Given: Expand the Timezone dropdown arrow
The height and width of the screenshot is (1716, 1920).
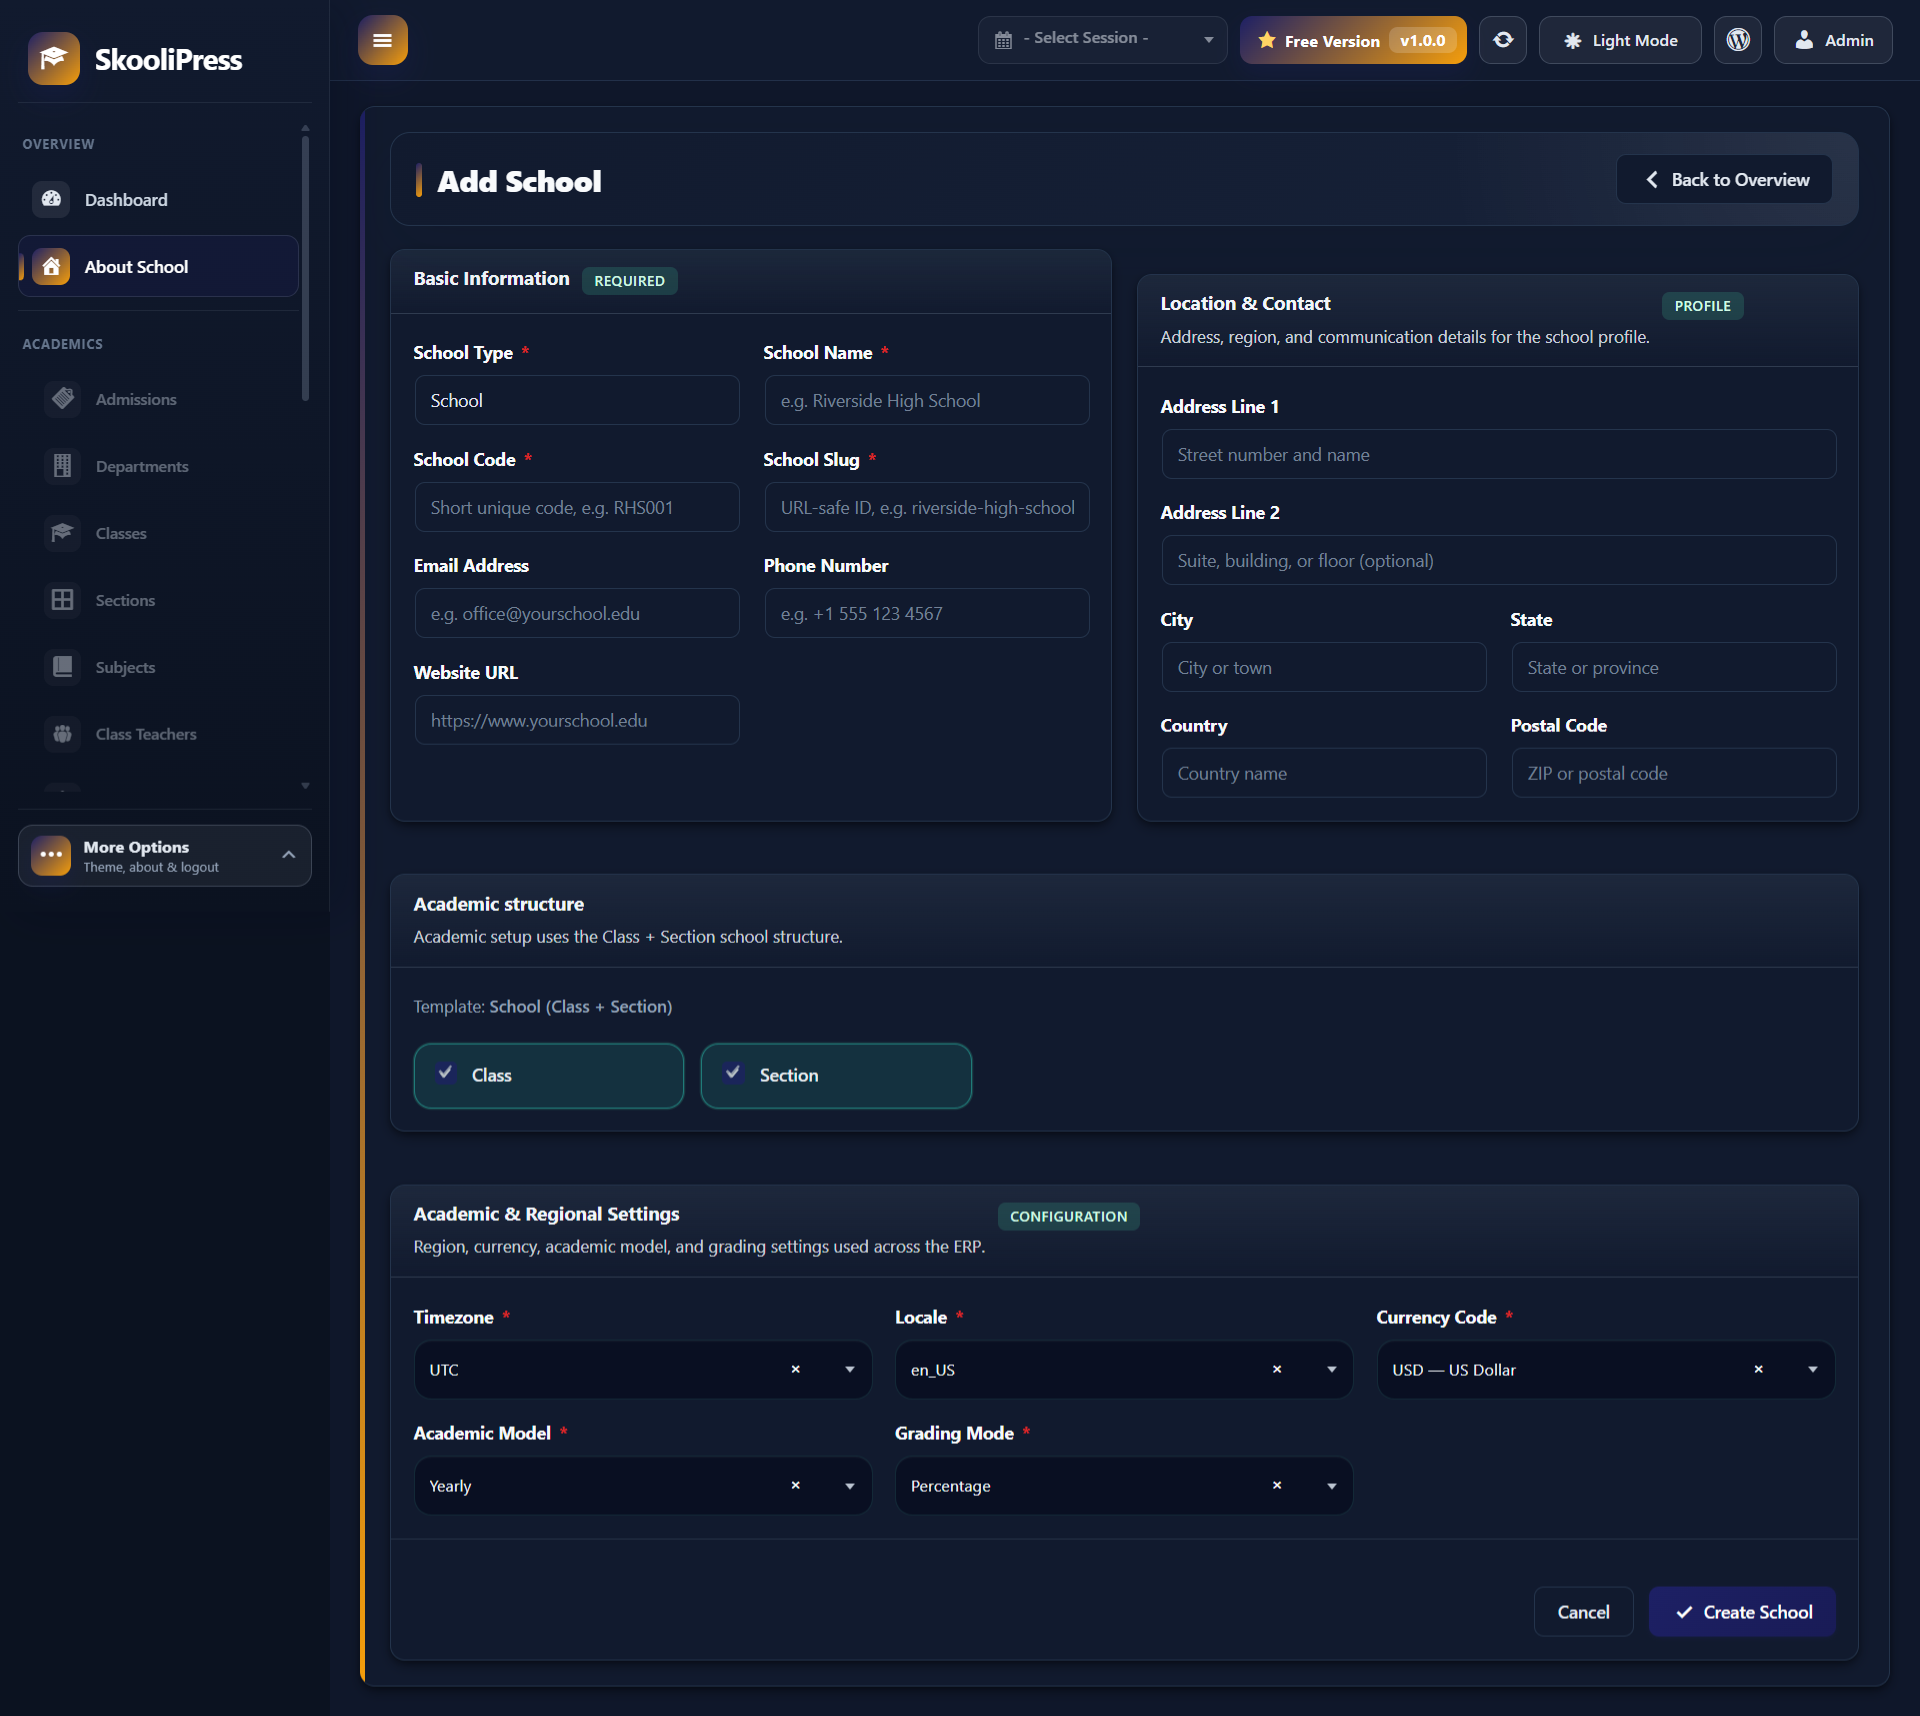Looking at the screenshot, I should [x=850, y=1369].
